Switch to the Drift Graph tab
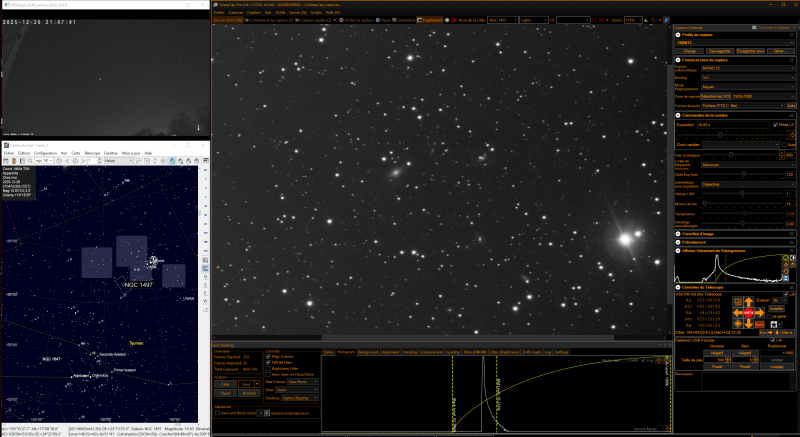 point(532,352)
